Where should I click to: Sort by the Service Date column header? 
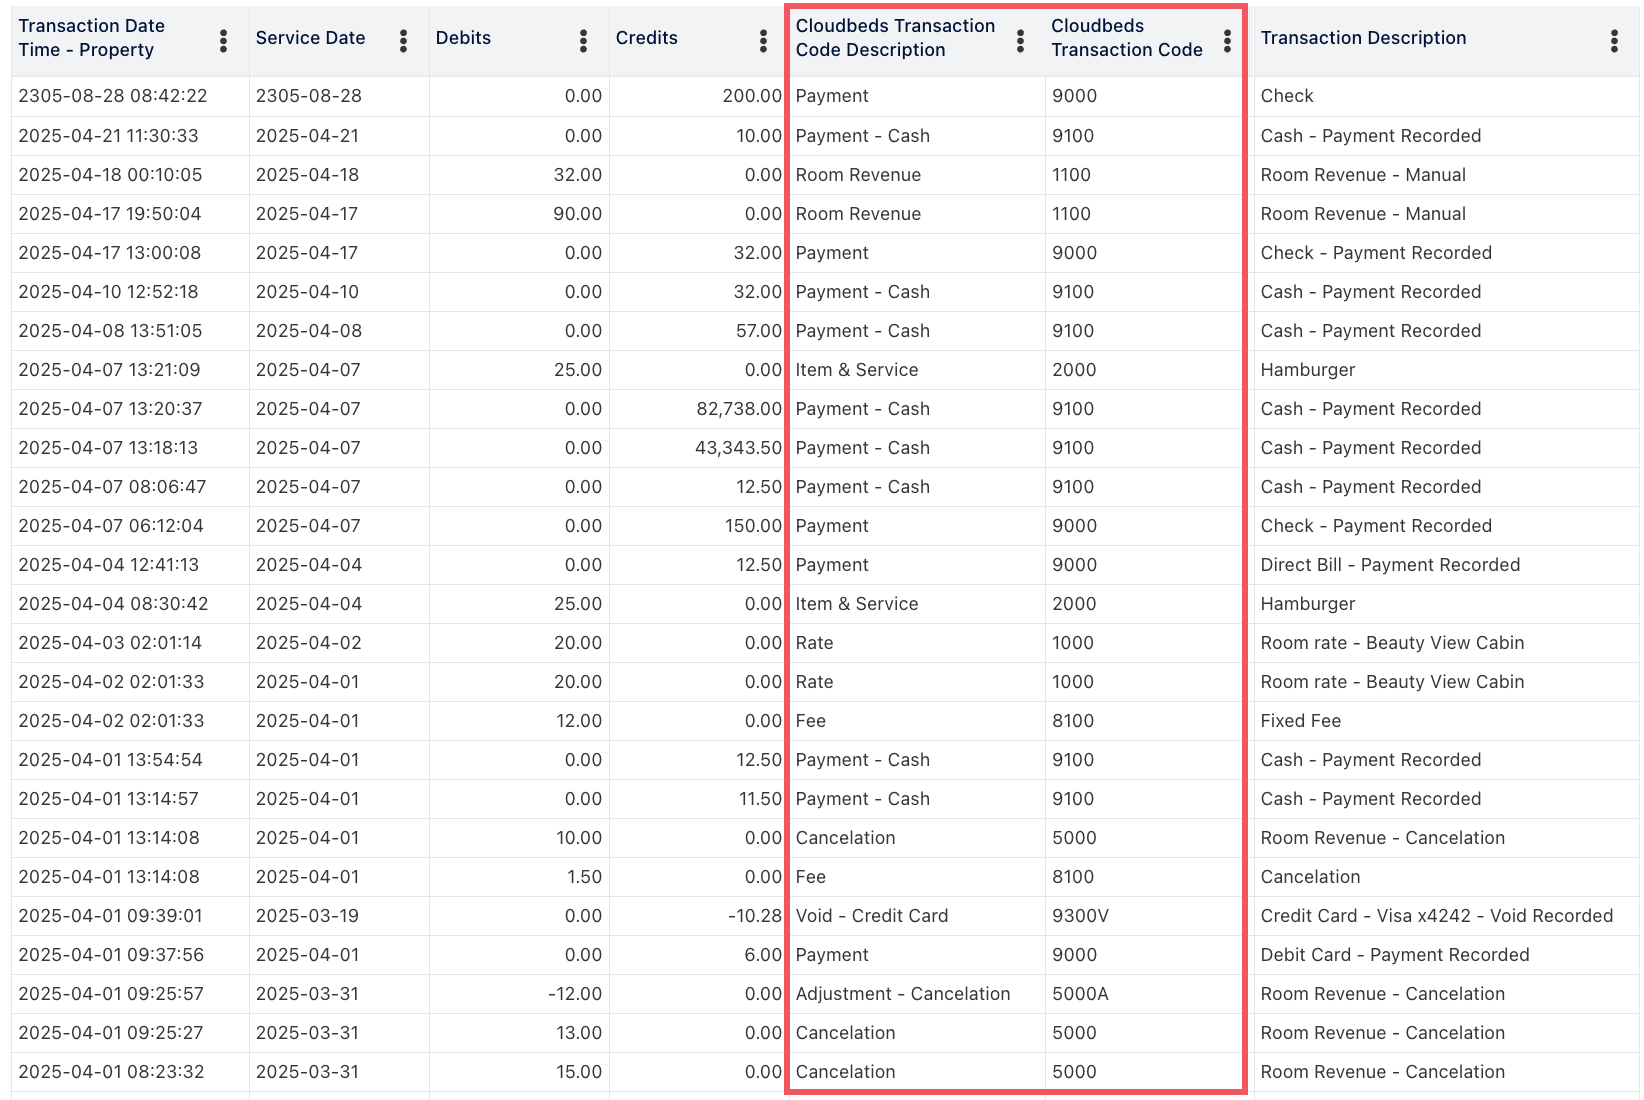[310, 38]
